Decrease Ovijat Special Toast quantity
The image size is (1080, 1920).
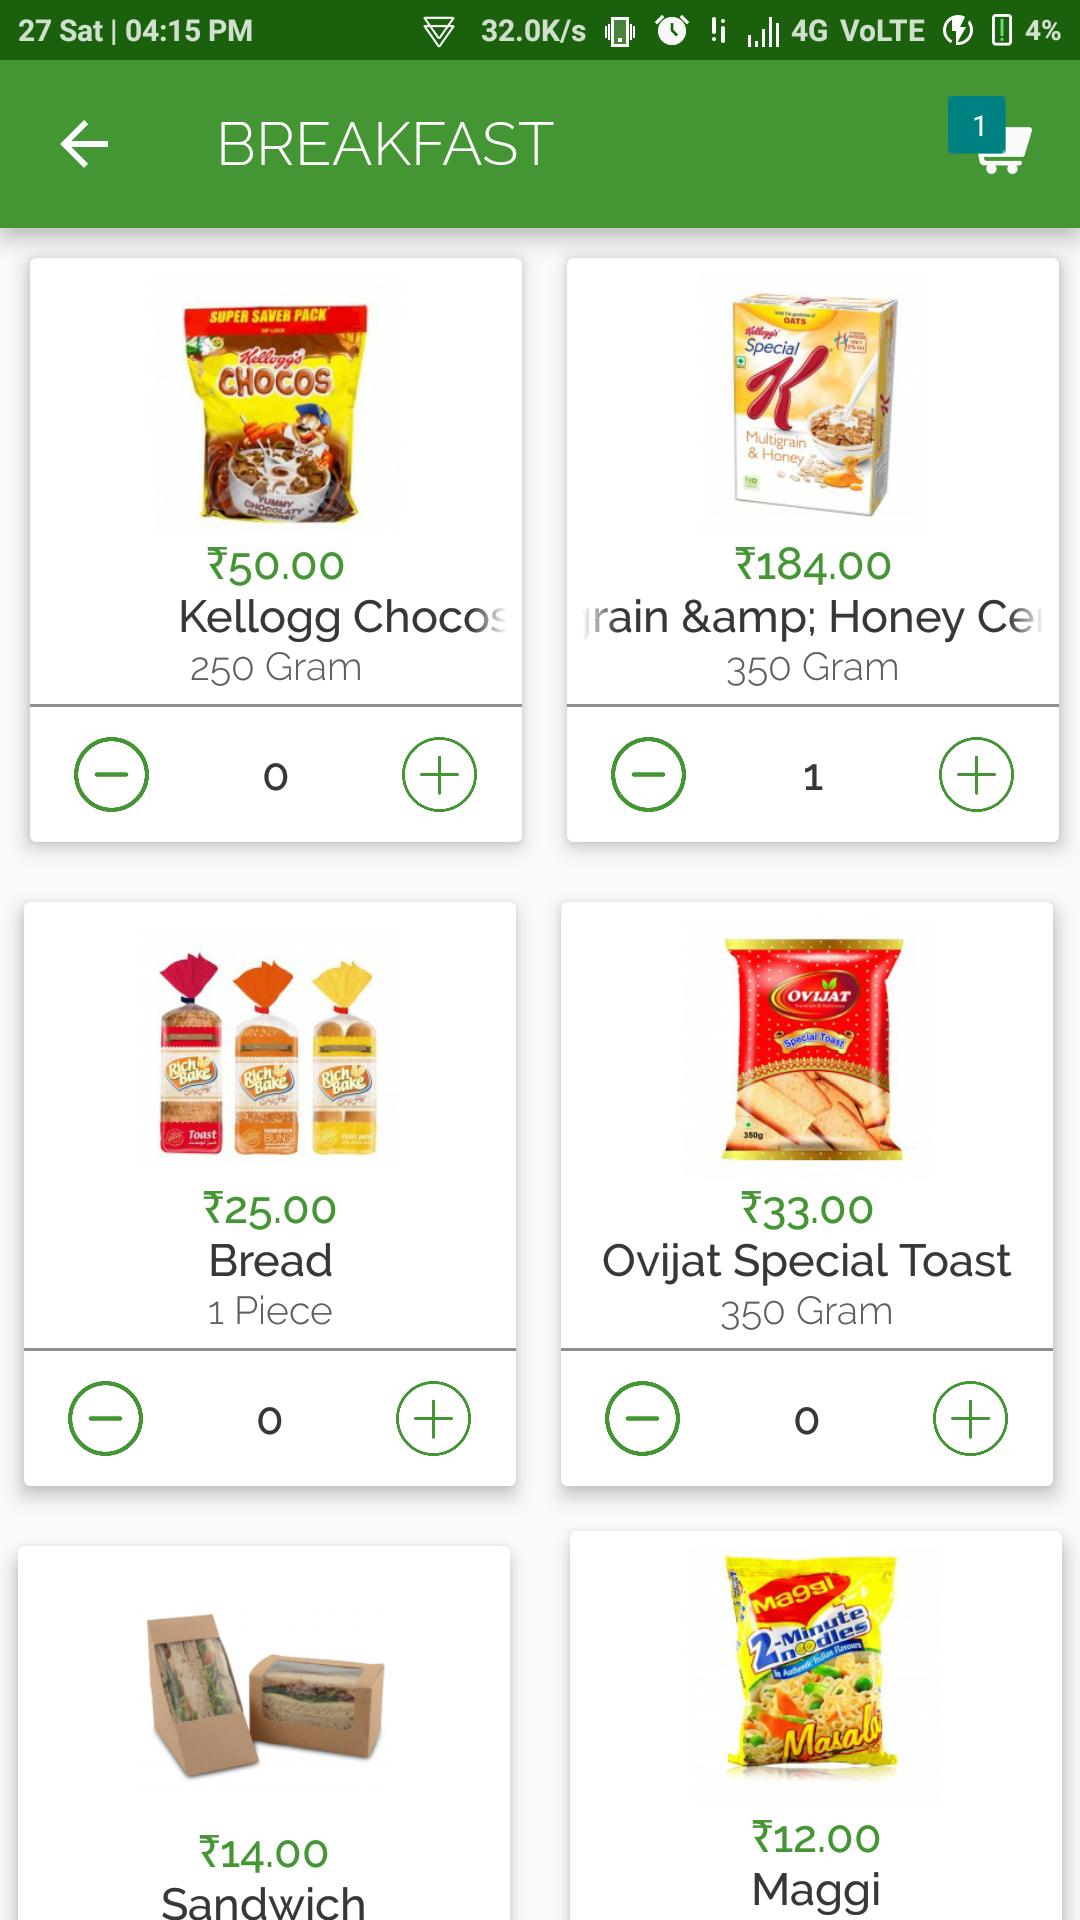pos(642,1419)
